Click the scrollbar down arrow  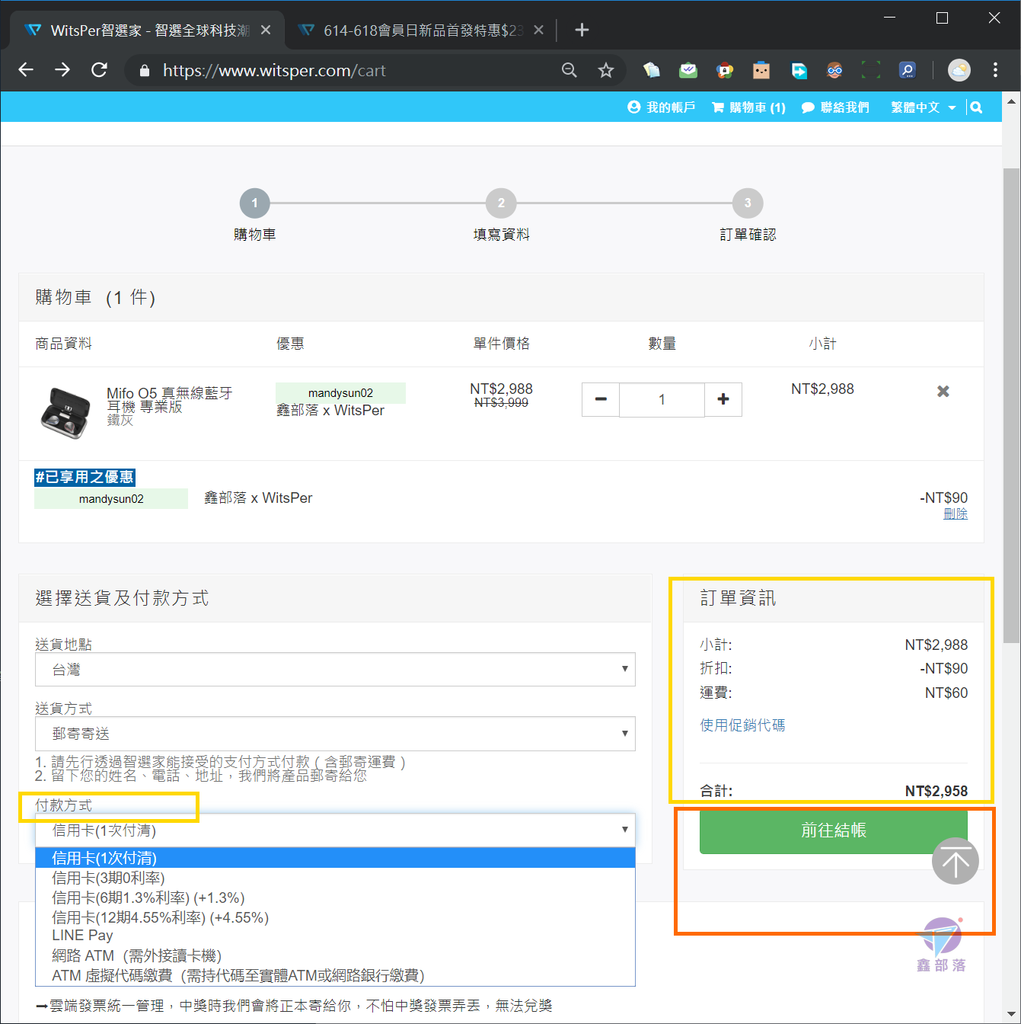[1011, 1014]
